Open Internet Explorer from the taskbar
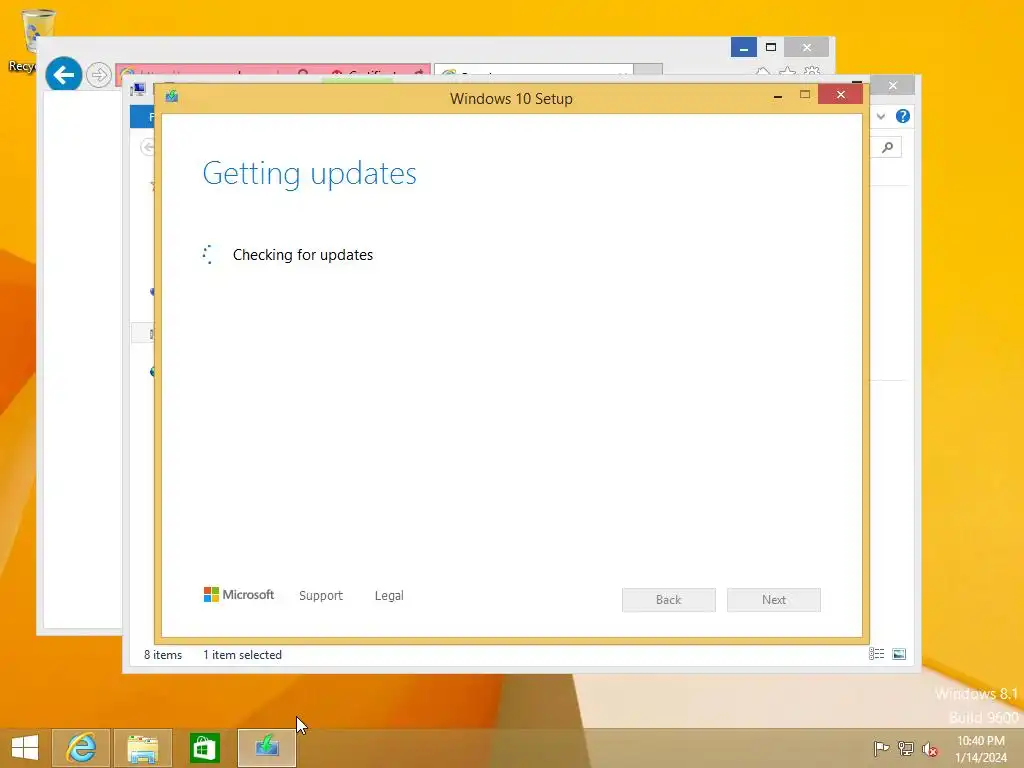Image resolution: width=1024 pixels, height=768 pixels. pyautogui.click(x=81, y=748)
